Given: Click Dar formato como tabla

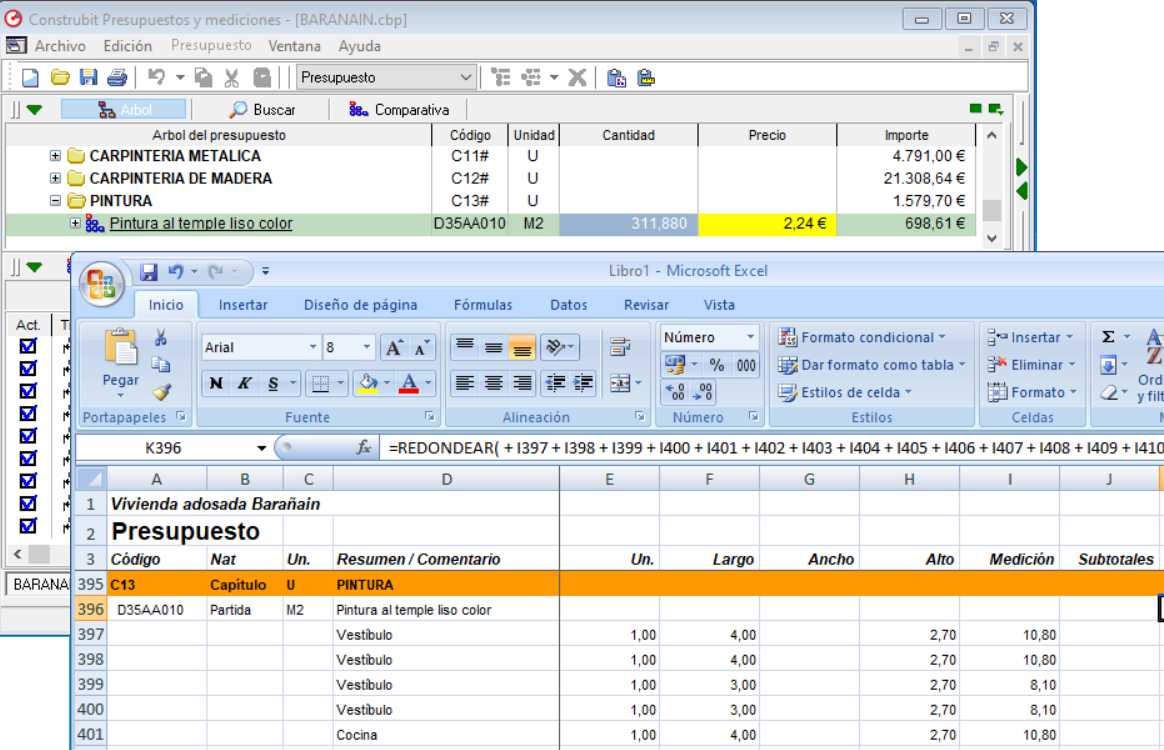Looking at the screenshot, I should (872, 365).
